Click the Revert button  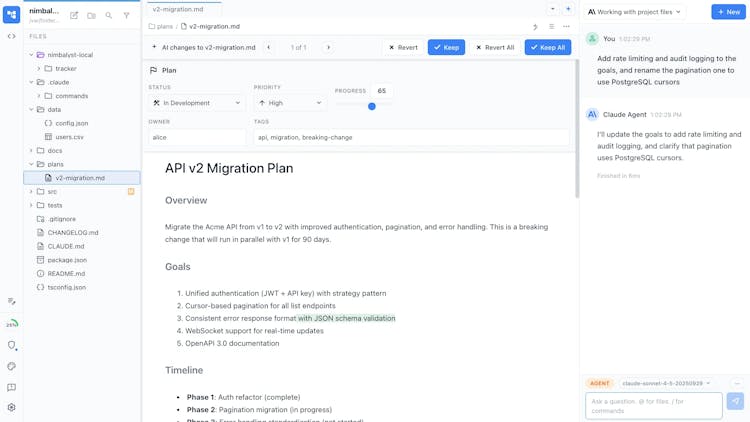pos(404,47)
